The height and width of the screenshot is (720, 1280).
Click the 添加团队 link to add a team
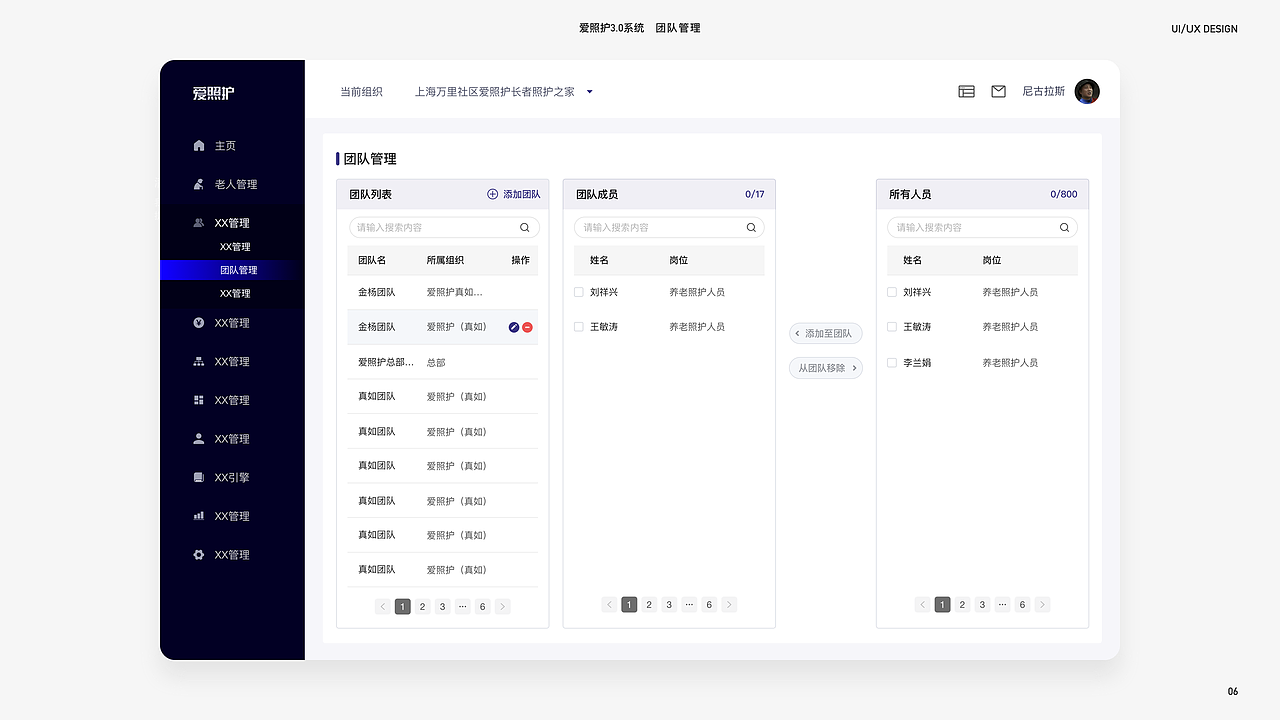pos(514,194)
